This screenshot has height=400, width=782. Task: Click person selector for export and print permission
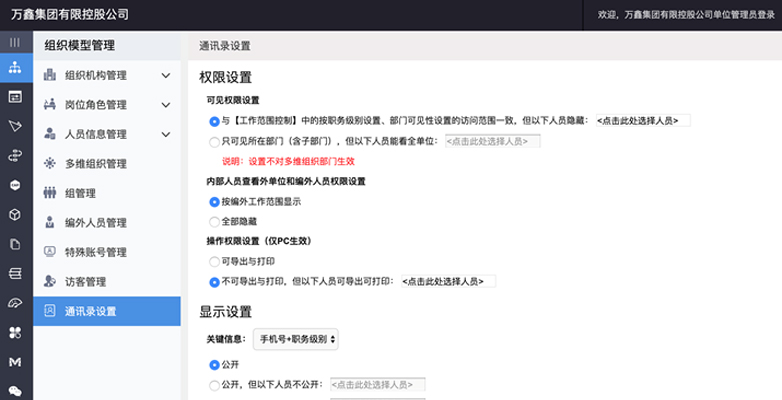click(447, 281)
